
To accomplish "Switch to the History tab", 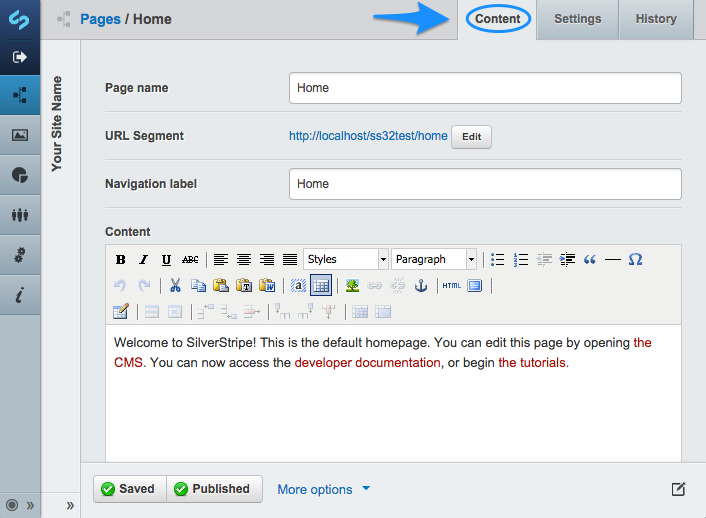I will pyautogui.click(x=656, y=19).
